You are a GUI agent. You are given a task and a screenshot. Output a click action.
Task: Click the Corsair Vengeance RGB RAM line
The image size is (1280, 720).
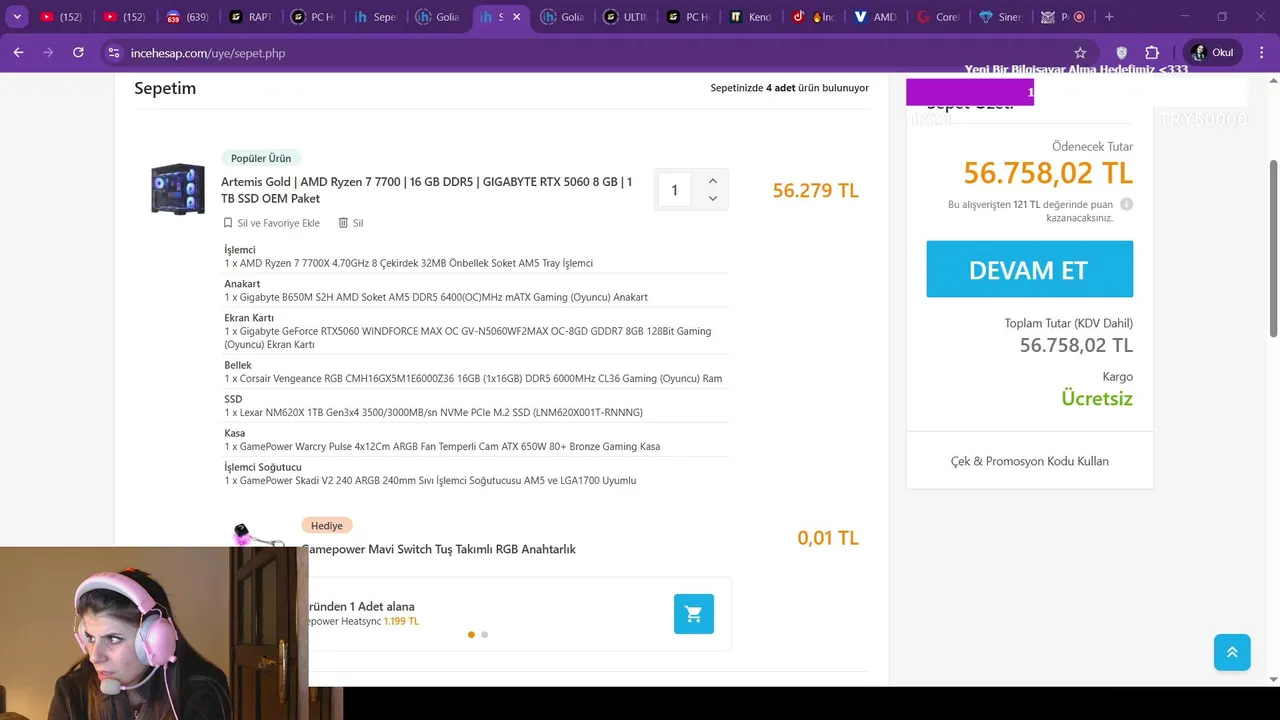pyautogui.click(x=473, y=379)
